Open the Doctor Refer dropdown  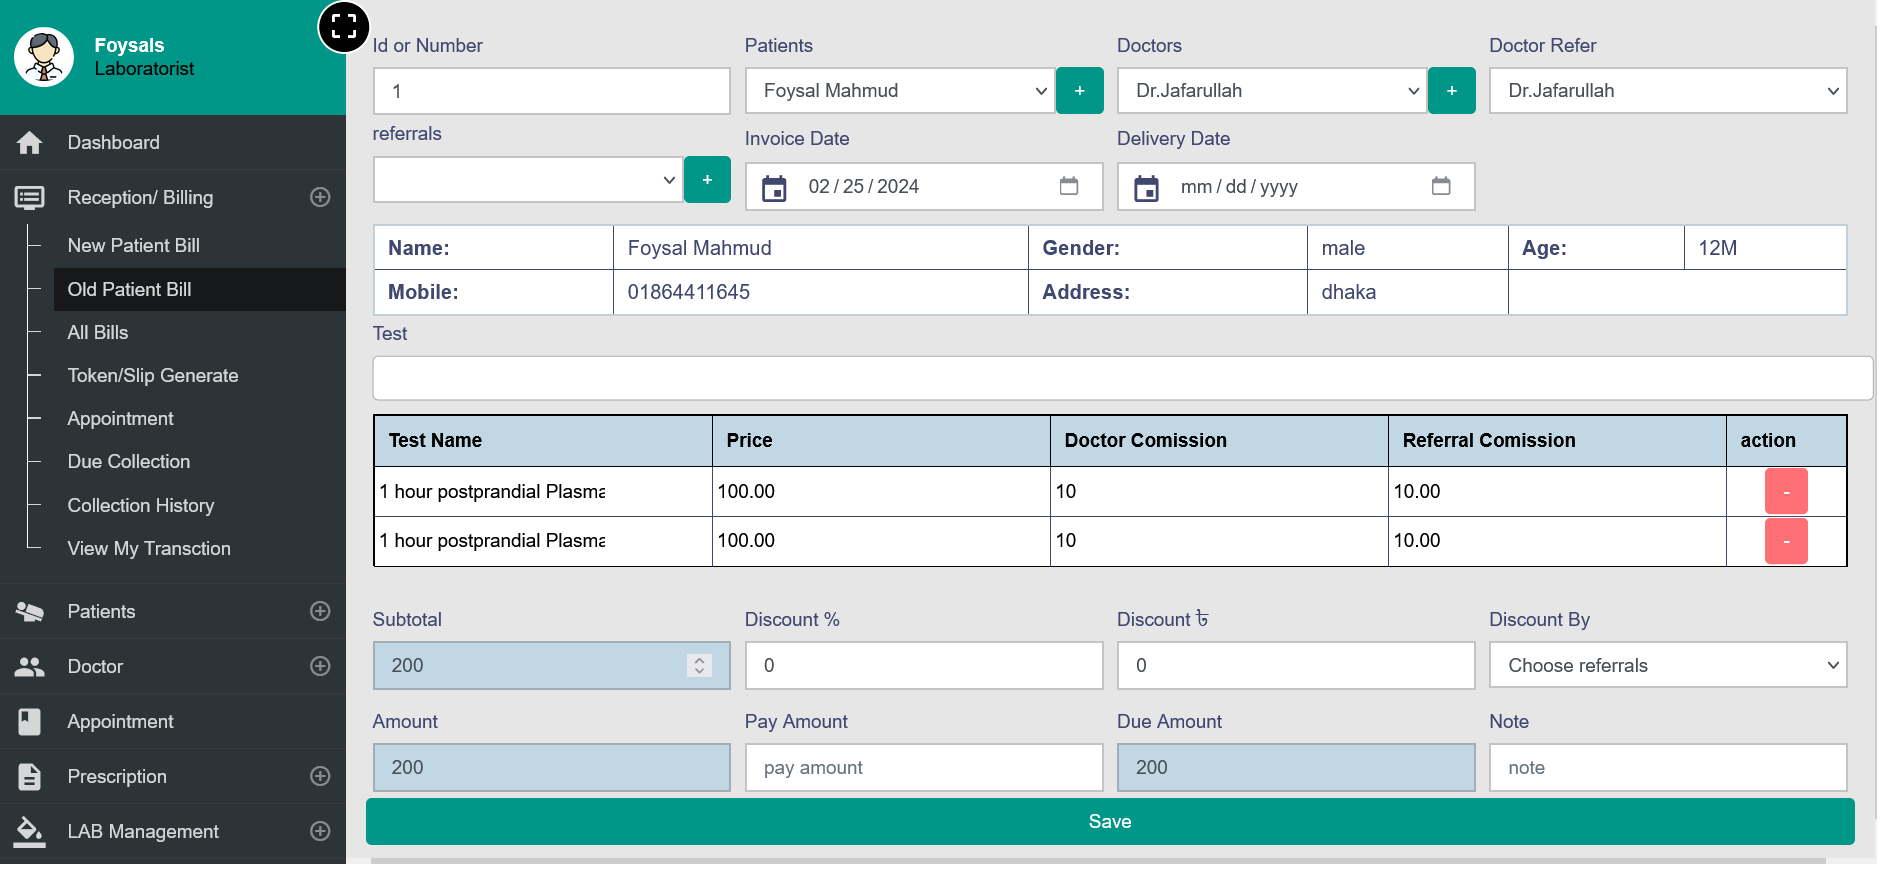point(1667,91)
